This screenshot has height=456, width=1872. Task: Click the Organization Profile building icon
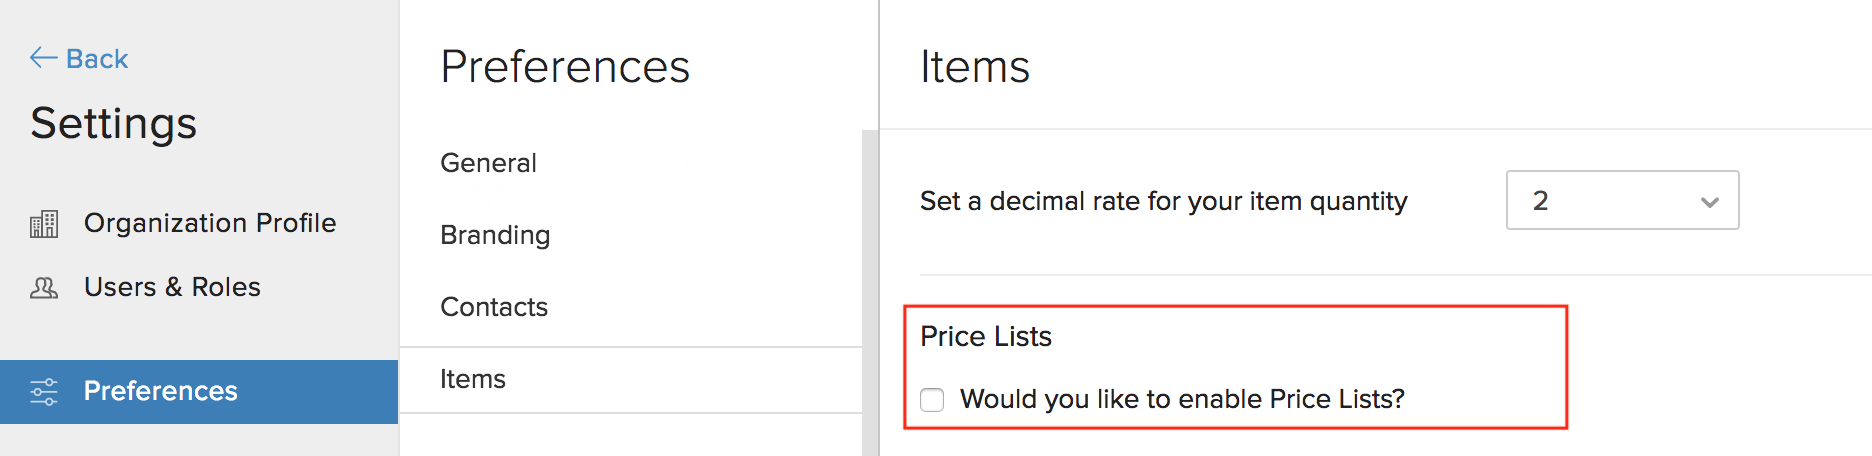(x=44, y=224)
